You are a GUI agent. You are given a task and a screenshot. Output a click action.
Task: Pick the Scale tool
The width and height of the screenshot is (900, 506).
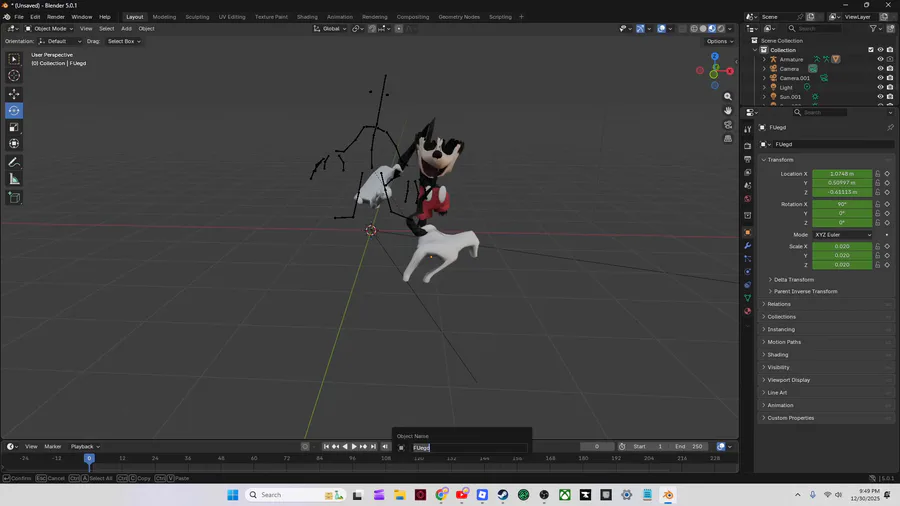[14, 127]
